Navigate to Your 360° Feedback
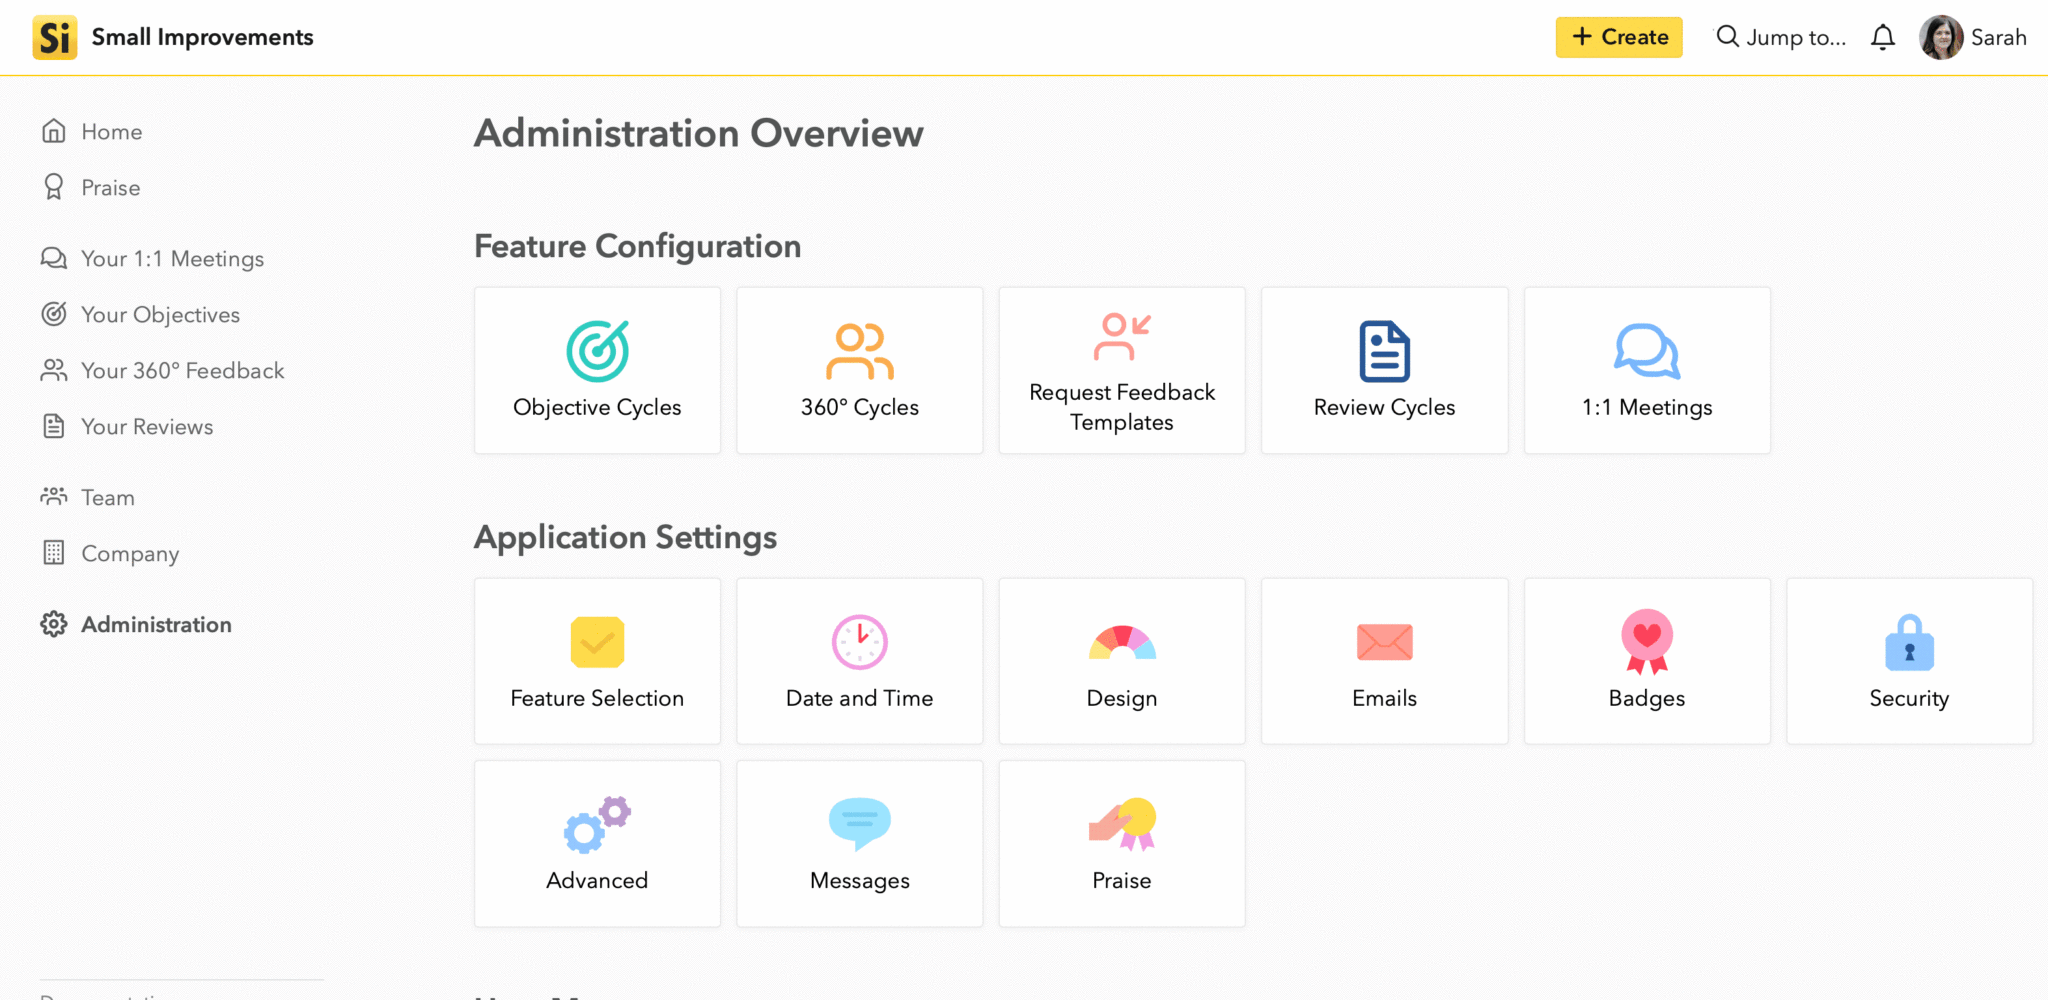 pyautogui.click(x=182, y=370)
